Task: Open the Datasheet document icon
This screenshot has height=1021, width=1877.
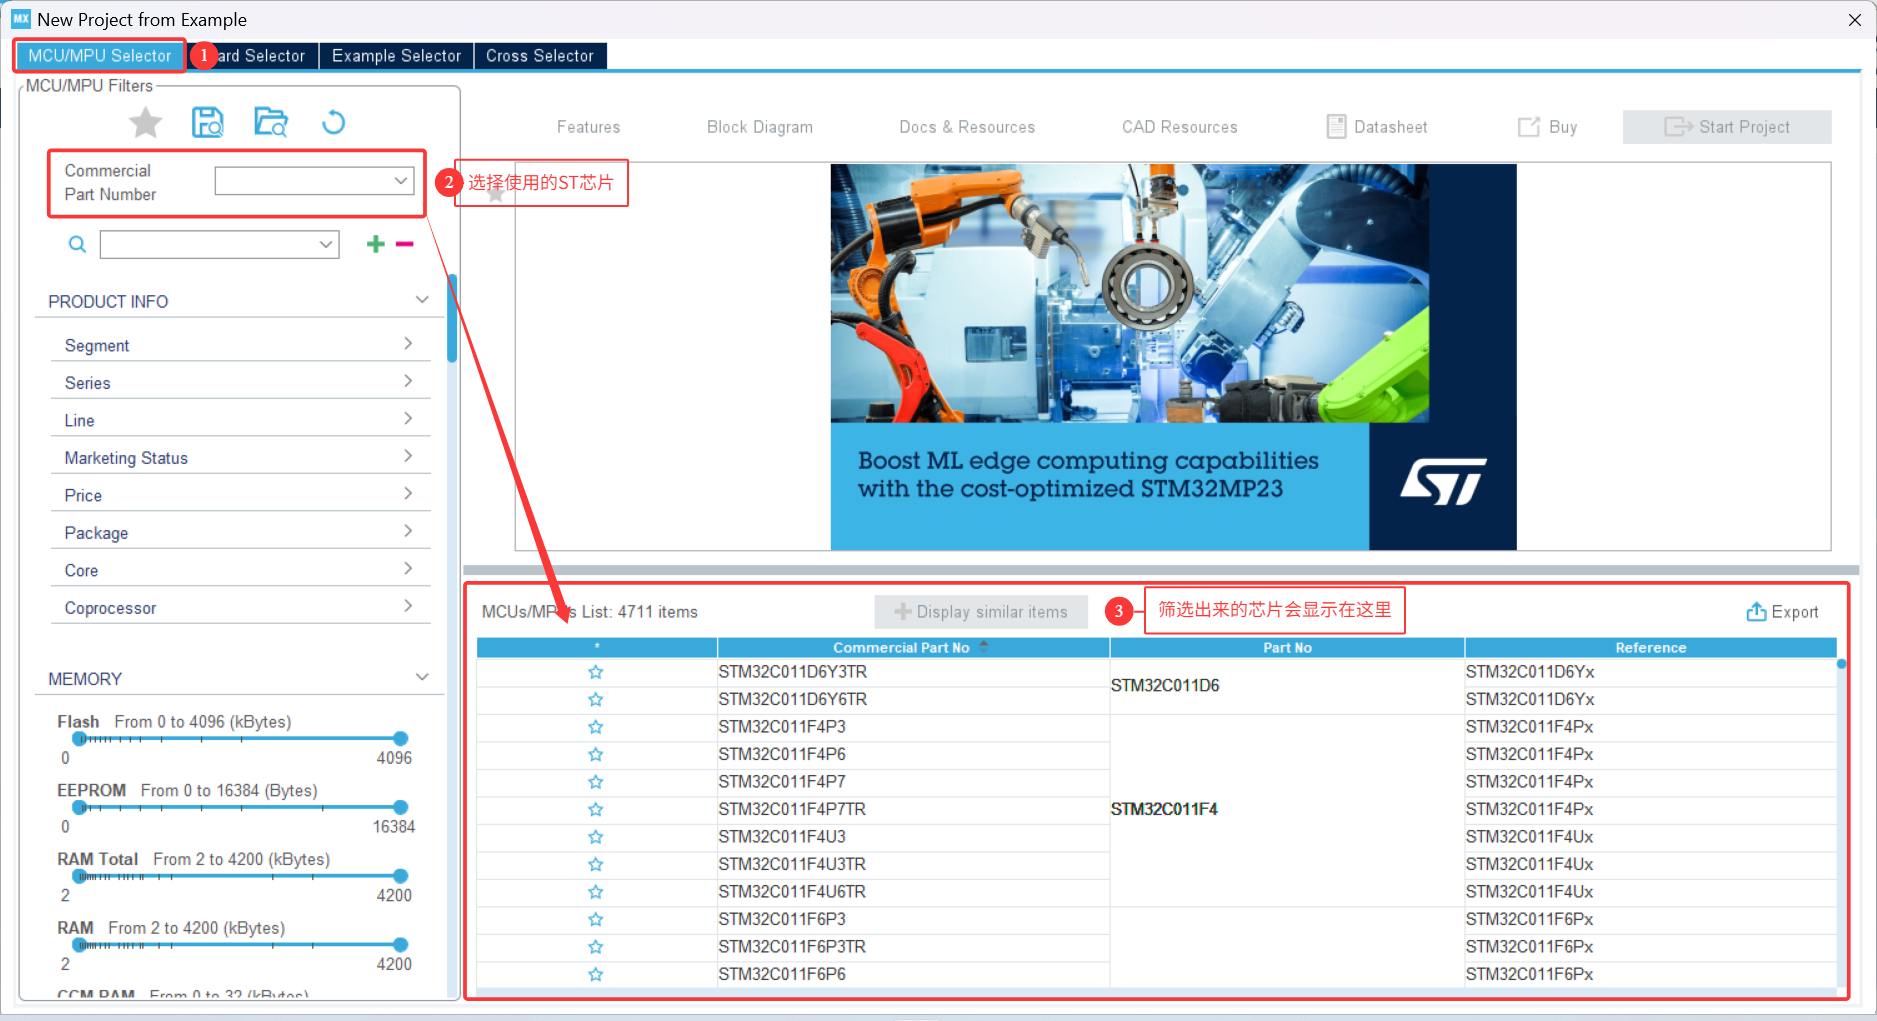Action: (1336, 127)
